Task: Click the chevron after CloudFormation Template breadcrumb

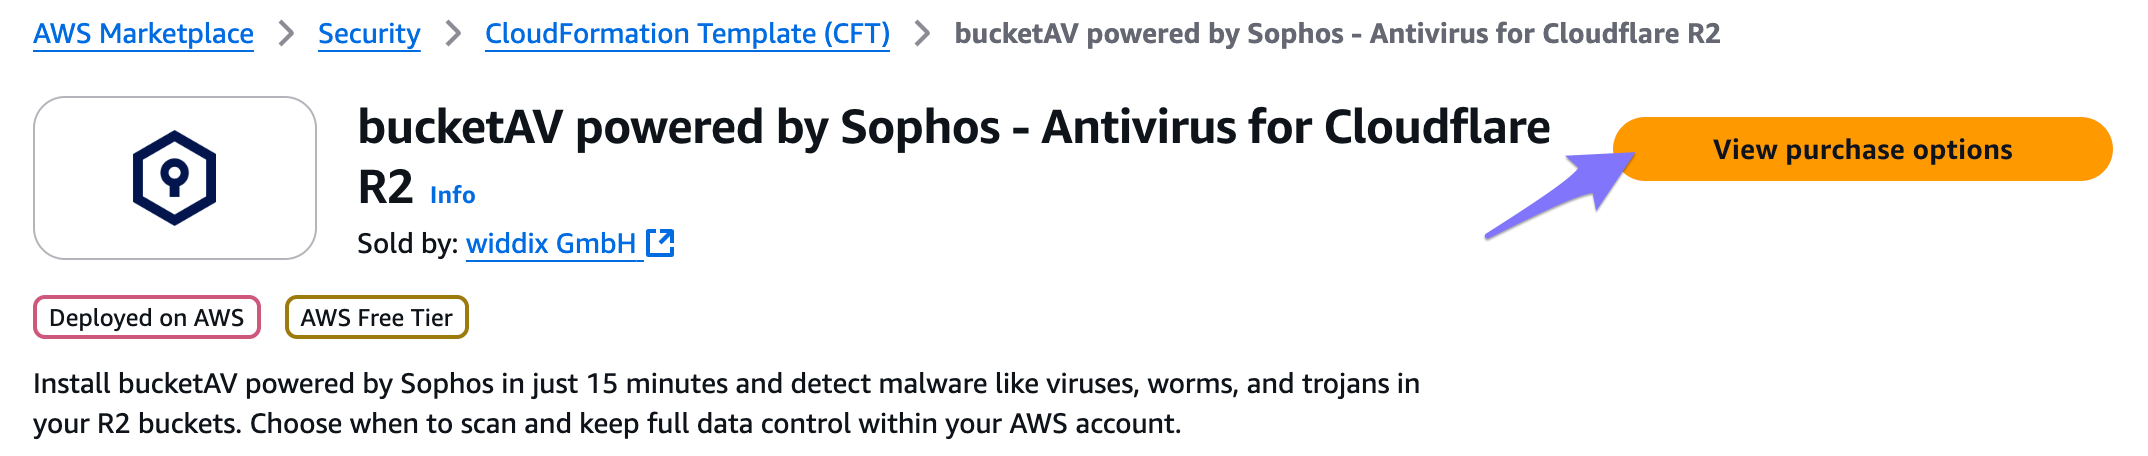Action: [x=923, y=34]
